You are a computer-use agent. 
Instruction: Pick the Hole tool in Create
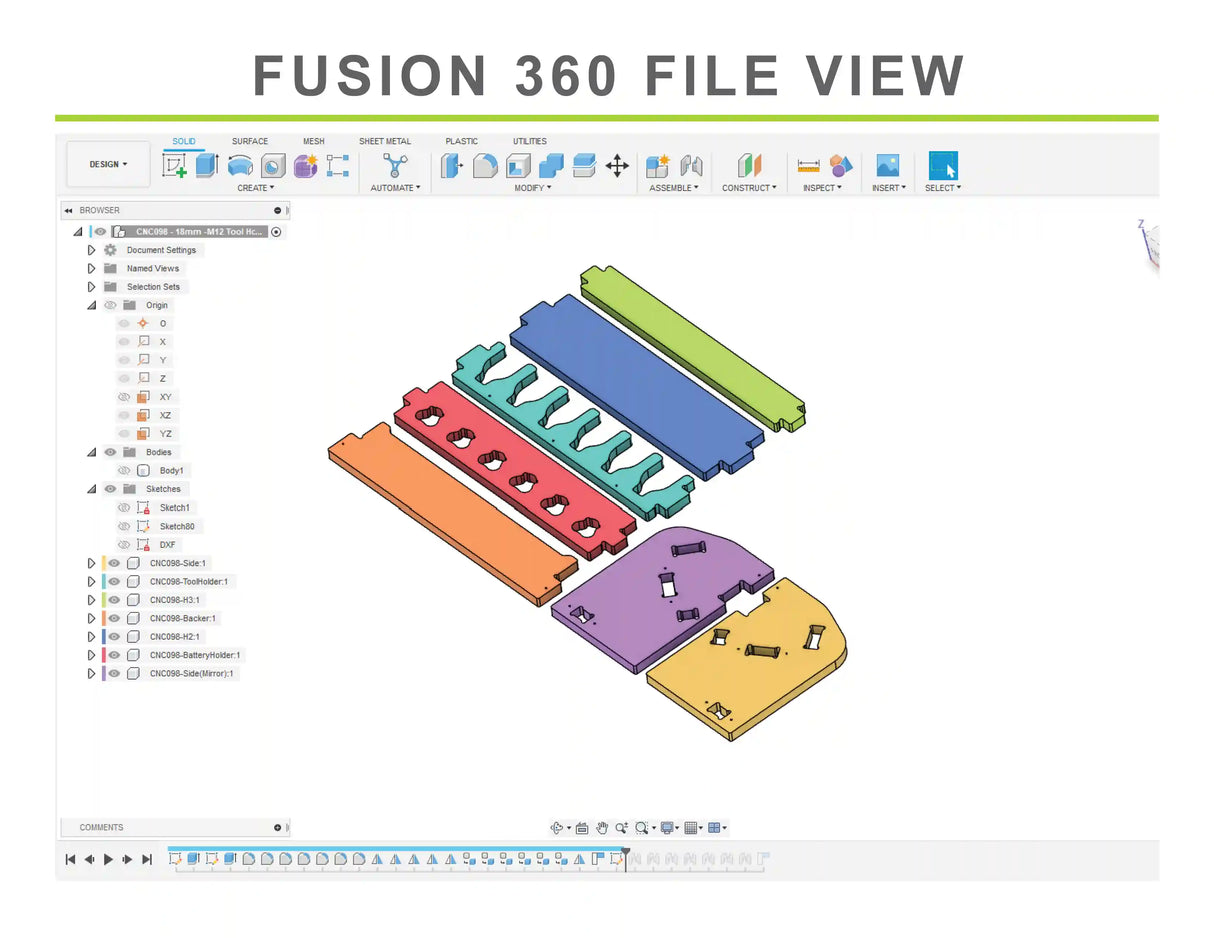tap(273, 166)
